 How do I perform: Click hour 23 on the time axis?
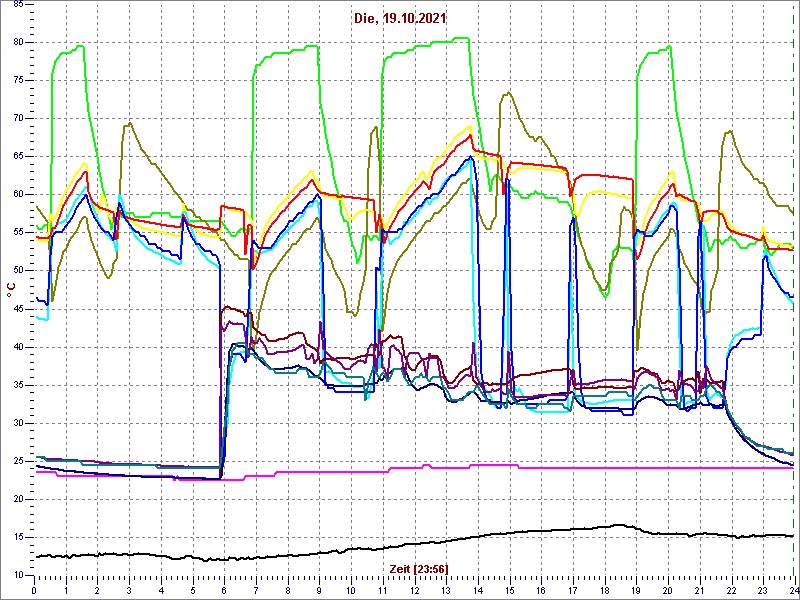tap(762, 591)
